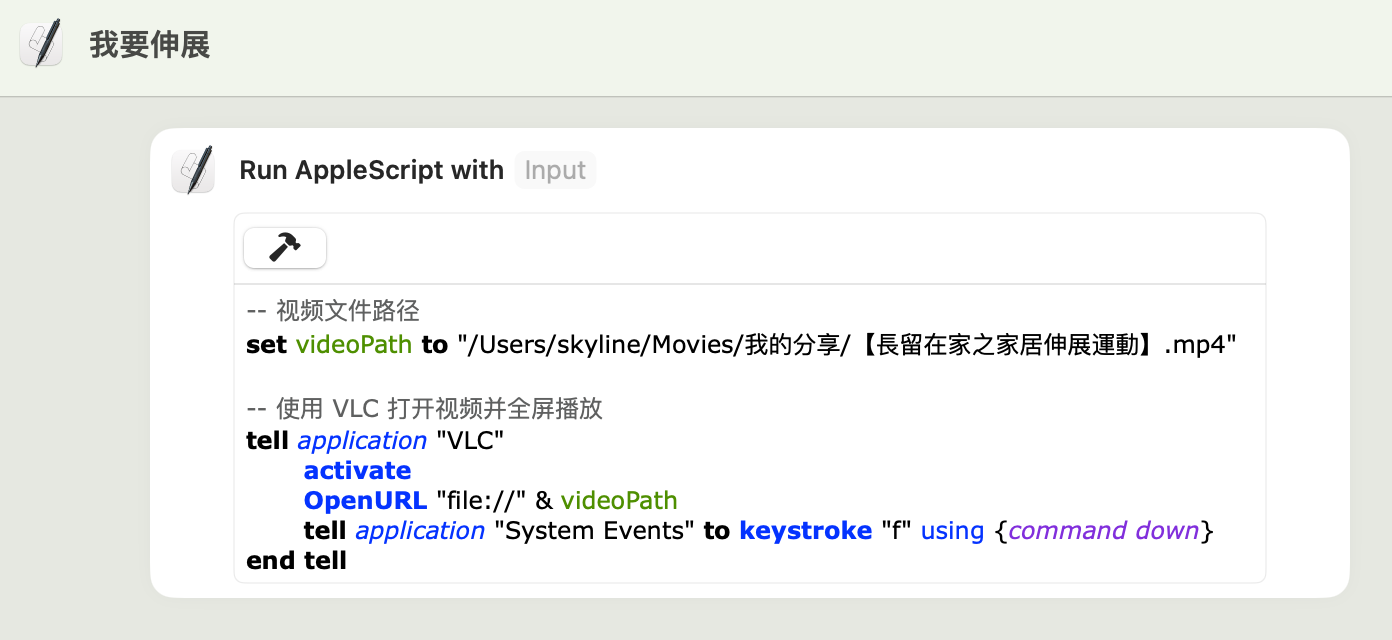Click the activate command line
Screen dimensions: 1392x640
[x=357, y=470]
